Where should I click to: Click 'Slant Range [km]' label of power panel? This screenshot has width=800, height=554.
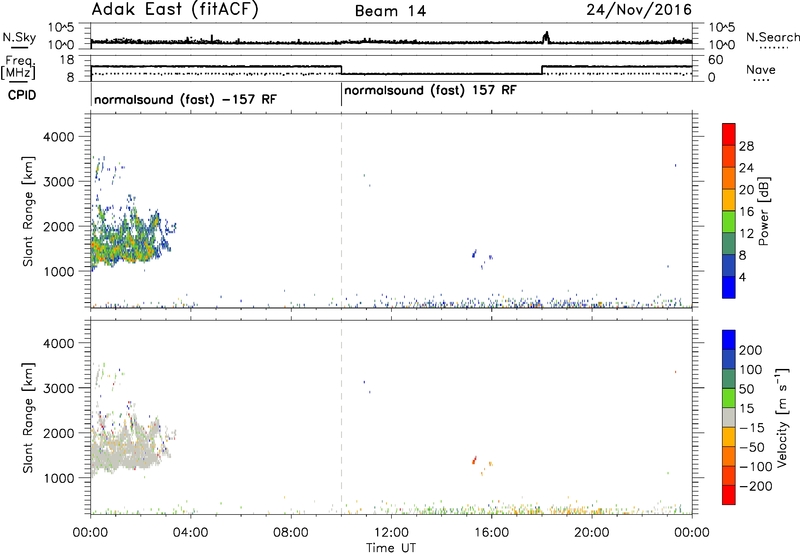tap(28, 211)
